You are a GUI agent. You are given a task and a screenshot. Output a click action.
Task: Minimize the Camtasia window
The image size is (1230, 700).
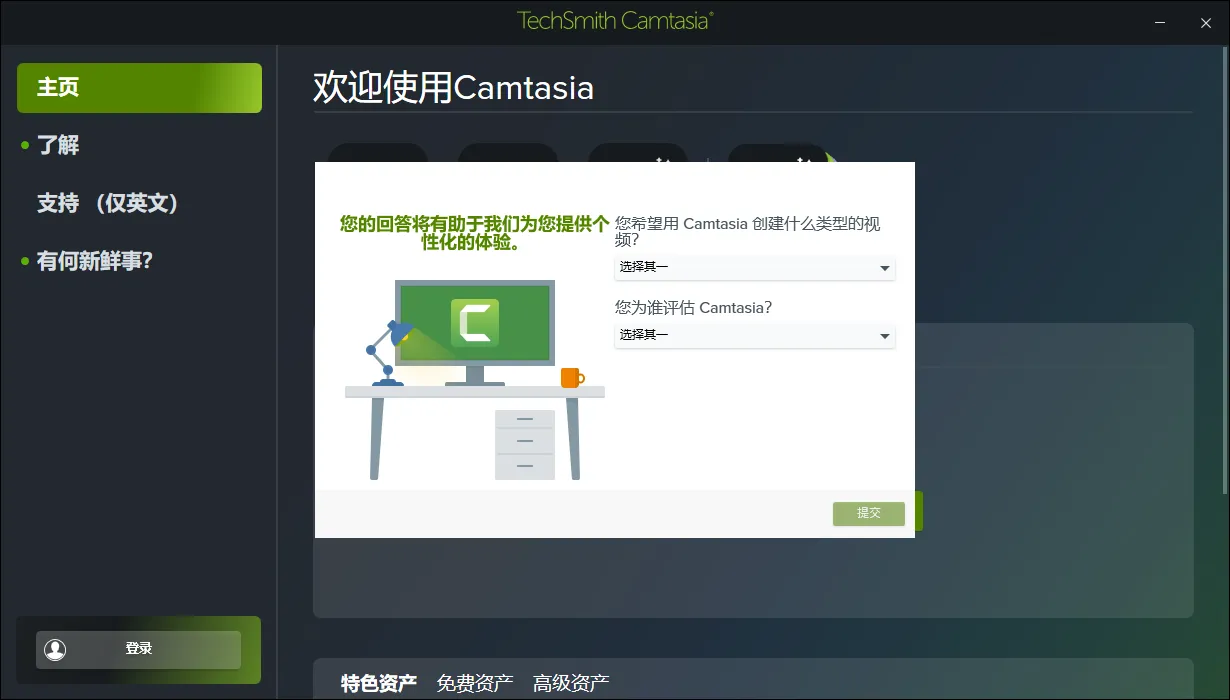coord(1160,22)
